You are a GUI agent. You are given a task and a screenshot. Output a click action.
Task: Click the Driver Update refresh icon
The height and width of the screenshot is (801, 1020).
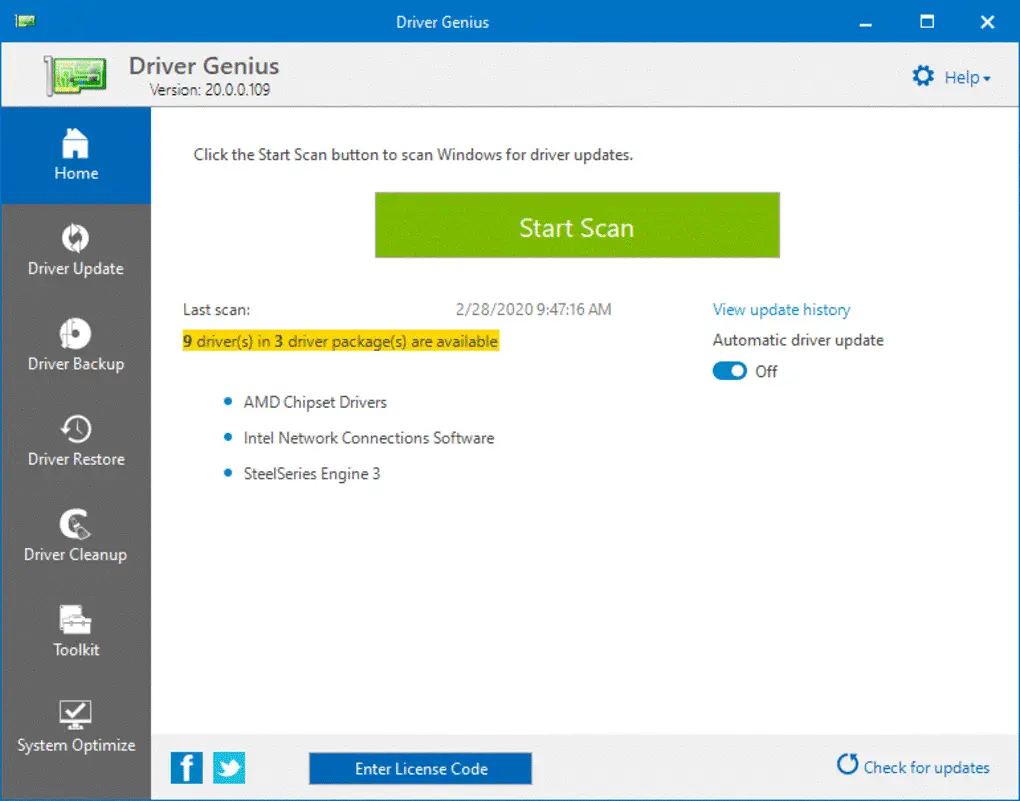pyautogui.click(x=75, y=238)
